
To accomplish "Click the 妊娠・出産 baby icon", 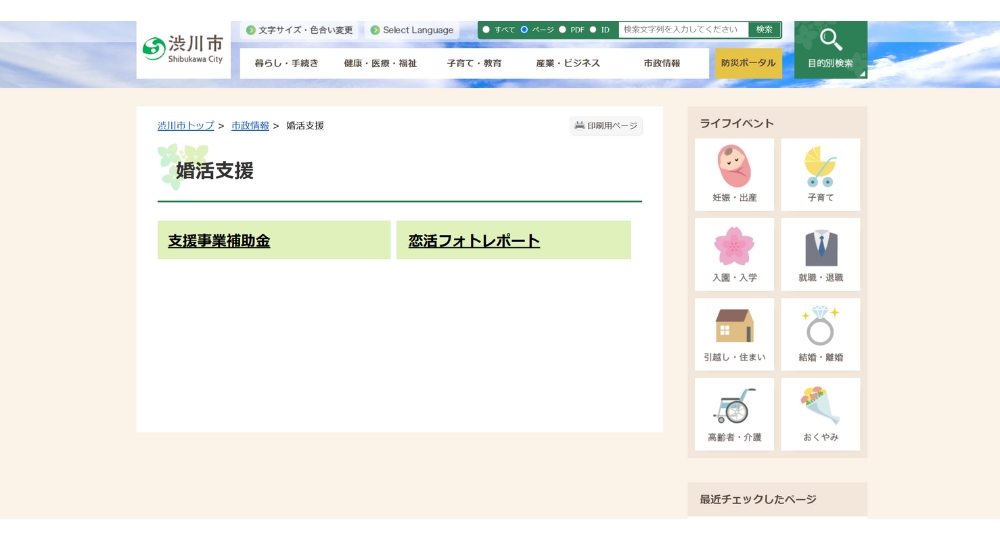I will pos(734,168).
